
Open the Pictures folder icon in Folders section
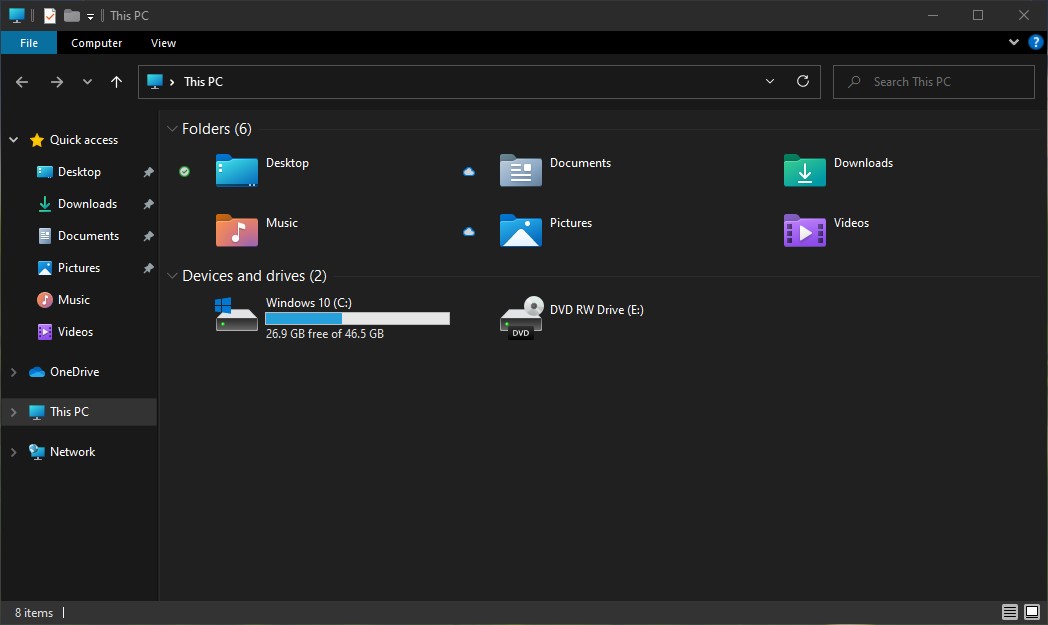tap(521, 231)
